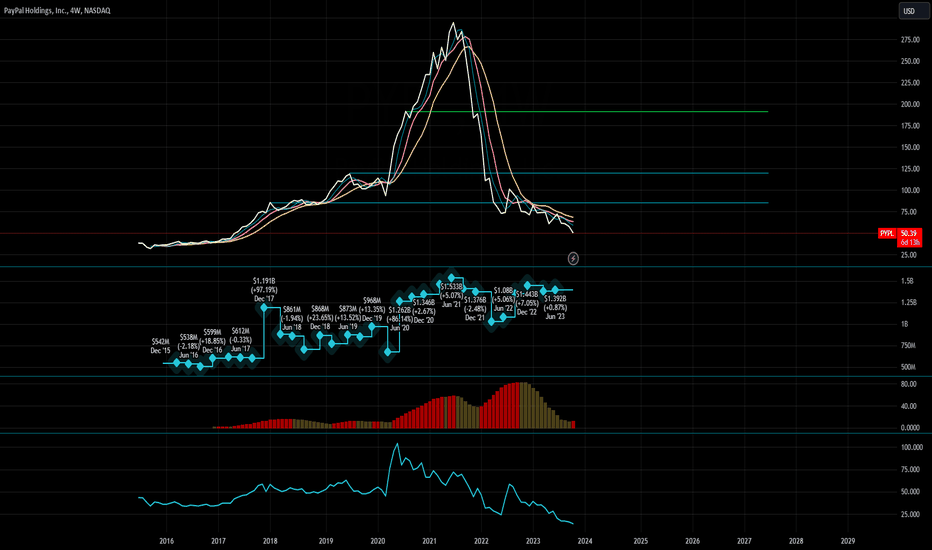Click 2016 on the time axis
The width and height of the screenshot is (932, 550).
coord(166,541)
